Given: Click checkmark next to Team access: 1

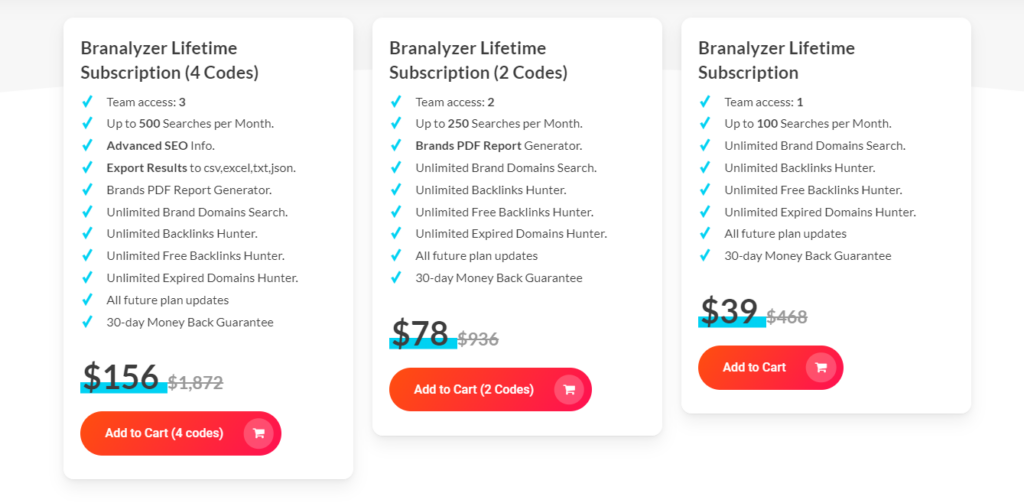Looking at the screenshot, I should coord(705,102).
